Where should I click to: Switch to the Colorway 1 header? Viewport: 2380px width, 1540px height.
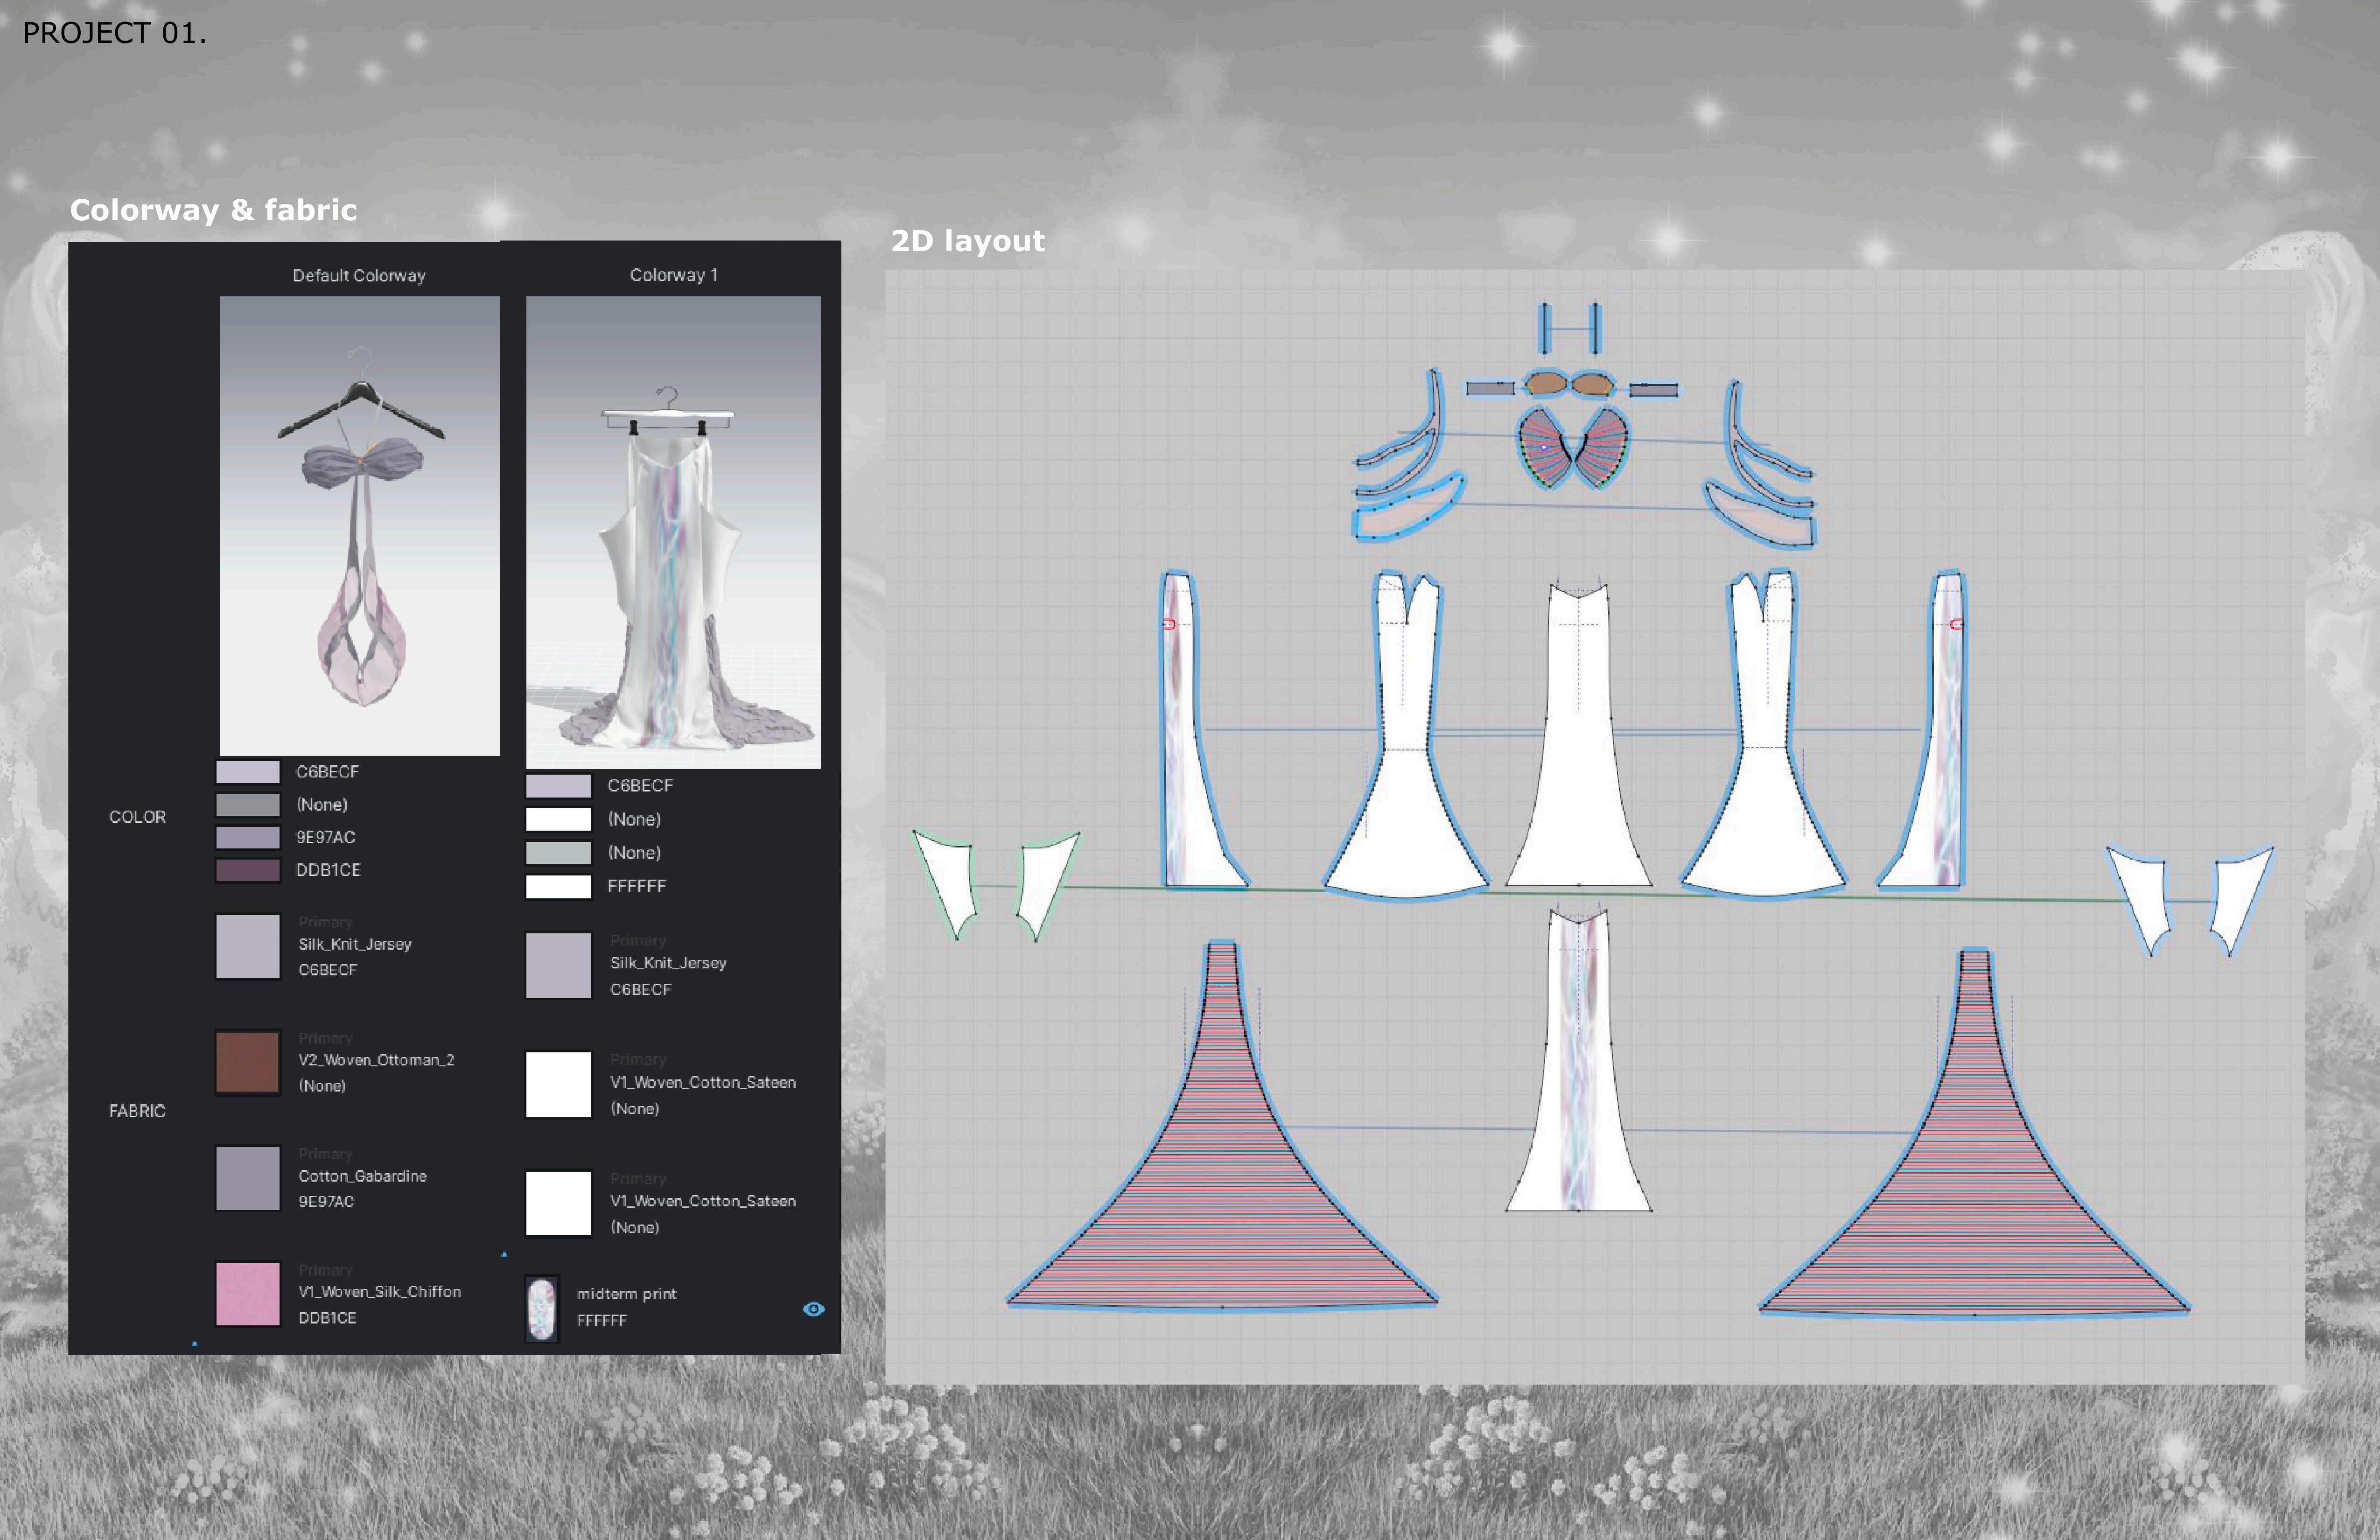pyautogui.click(x=673, y=275)
